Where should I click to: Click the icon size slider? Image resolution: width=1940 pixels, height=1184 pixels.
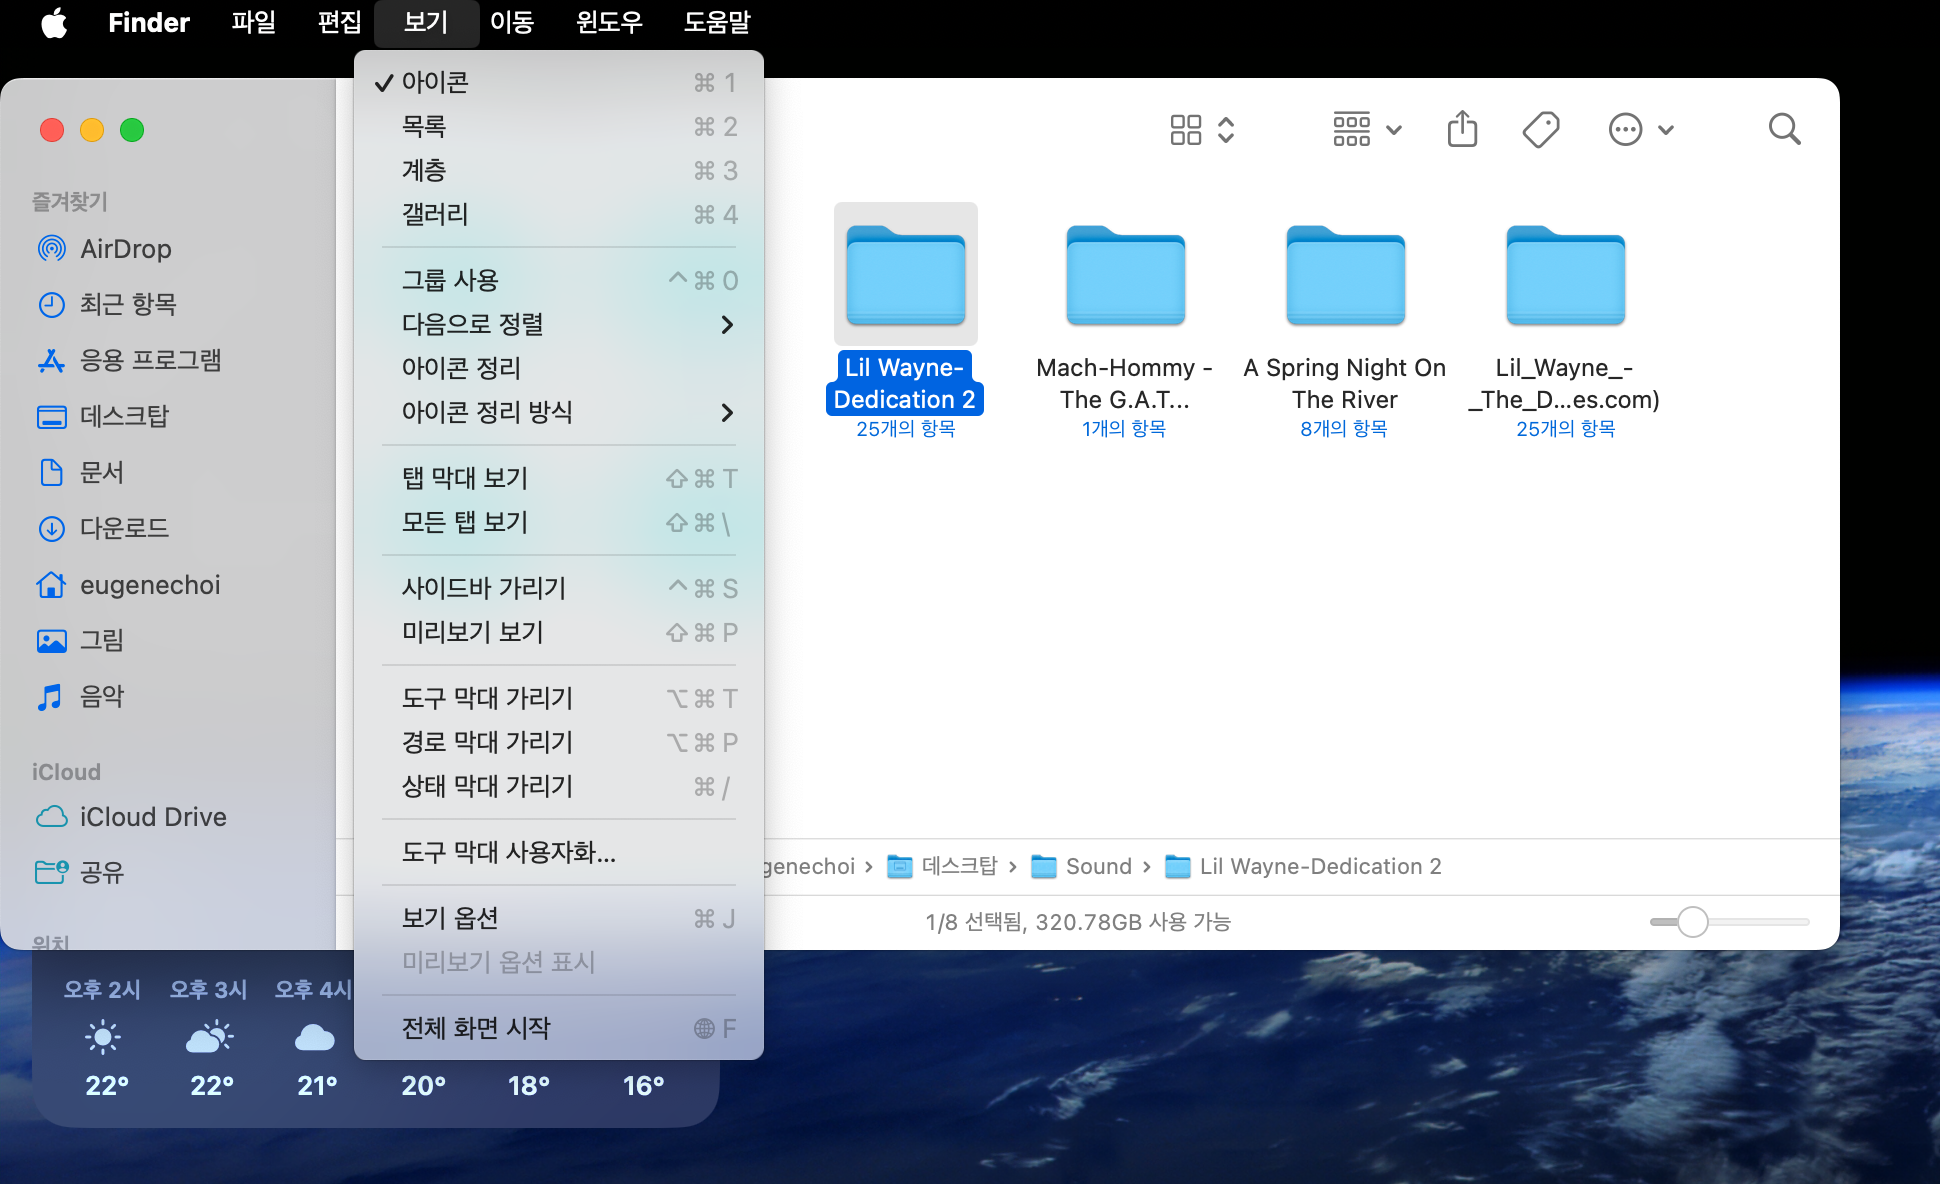(1692, 921)
